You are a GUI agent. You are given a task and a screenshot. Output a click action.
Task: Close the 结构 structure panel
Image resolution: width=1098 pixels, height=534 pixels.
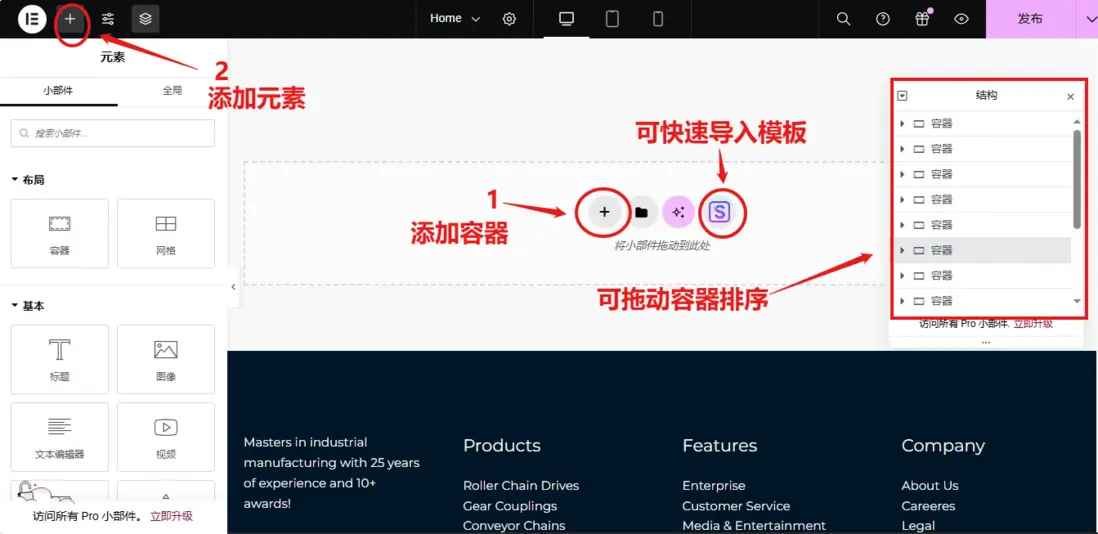click(x=1070, y=97)
